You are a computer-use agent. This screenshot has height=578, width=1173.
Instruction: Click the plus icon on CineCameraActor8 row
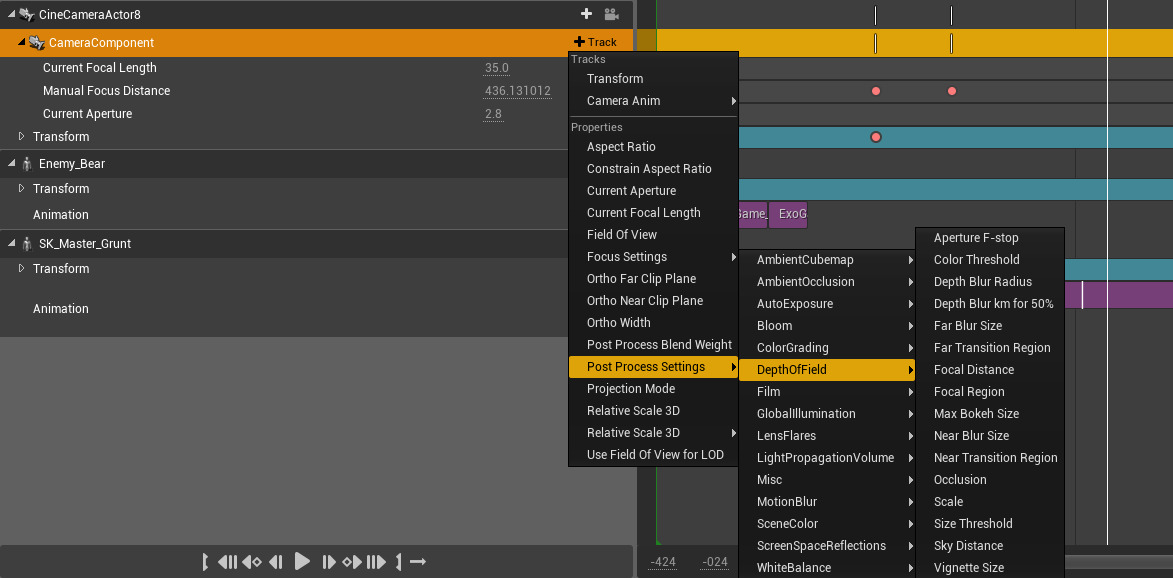pyautogui.click(x=586, y=14)
